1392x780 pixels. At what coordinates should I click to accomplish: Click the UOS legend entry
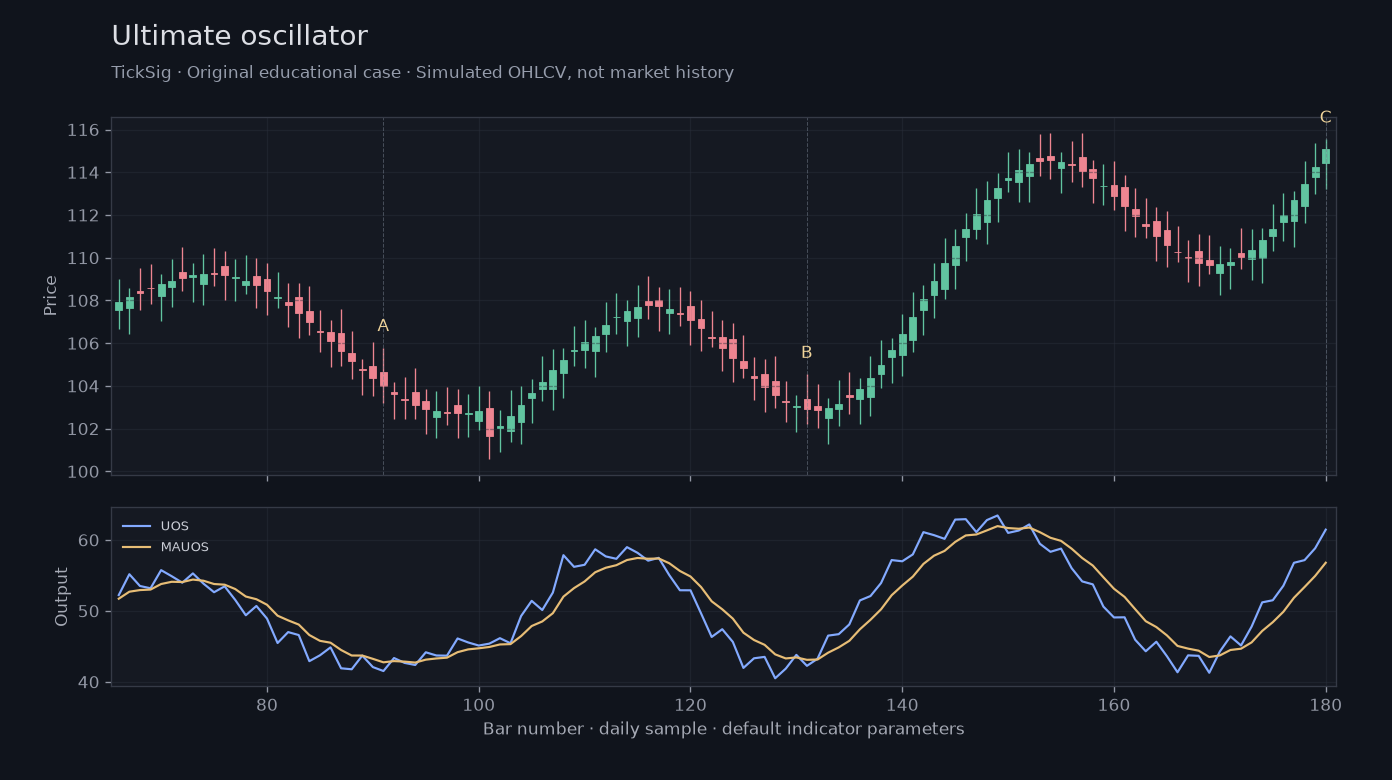click(155, 526)
